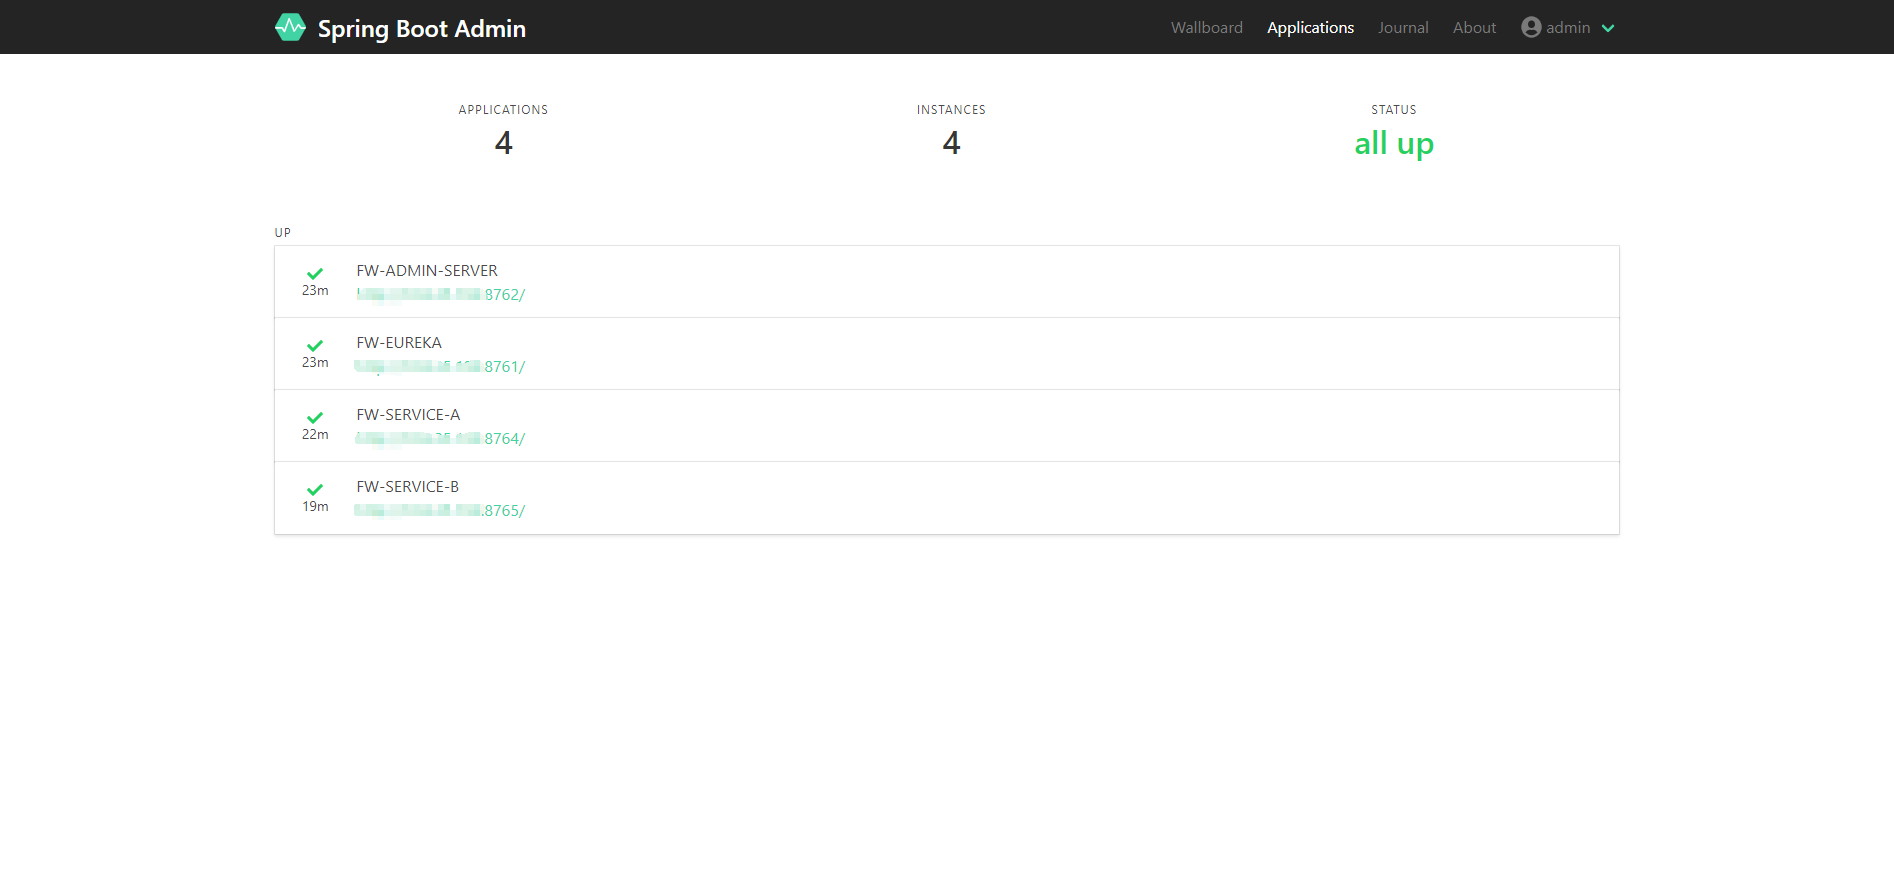Select the FW-SERVICE-B application name
Viewport: 1894px width, 884px height.
[x=407, y=486]
